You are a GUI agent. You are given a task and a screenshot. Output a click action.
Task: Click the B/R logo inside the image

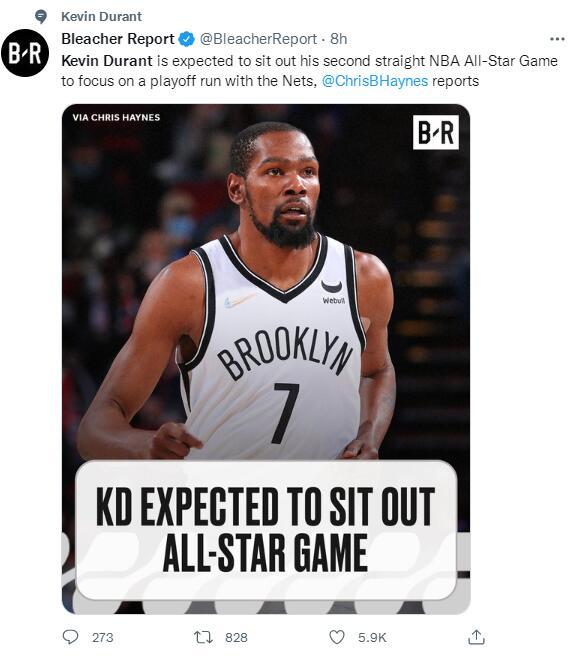click(x=436, y=132)
